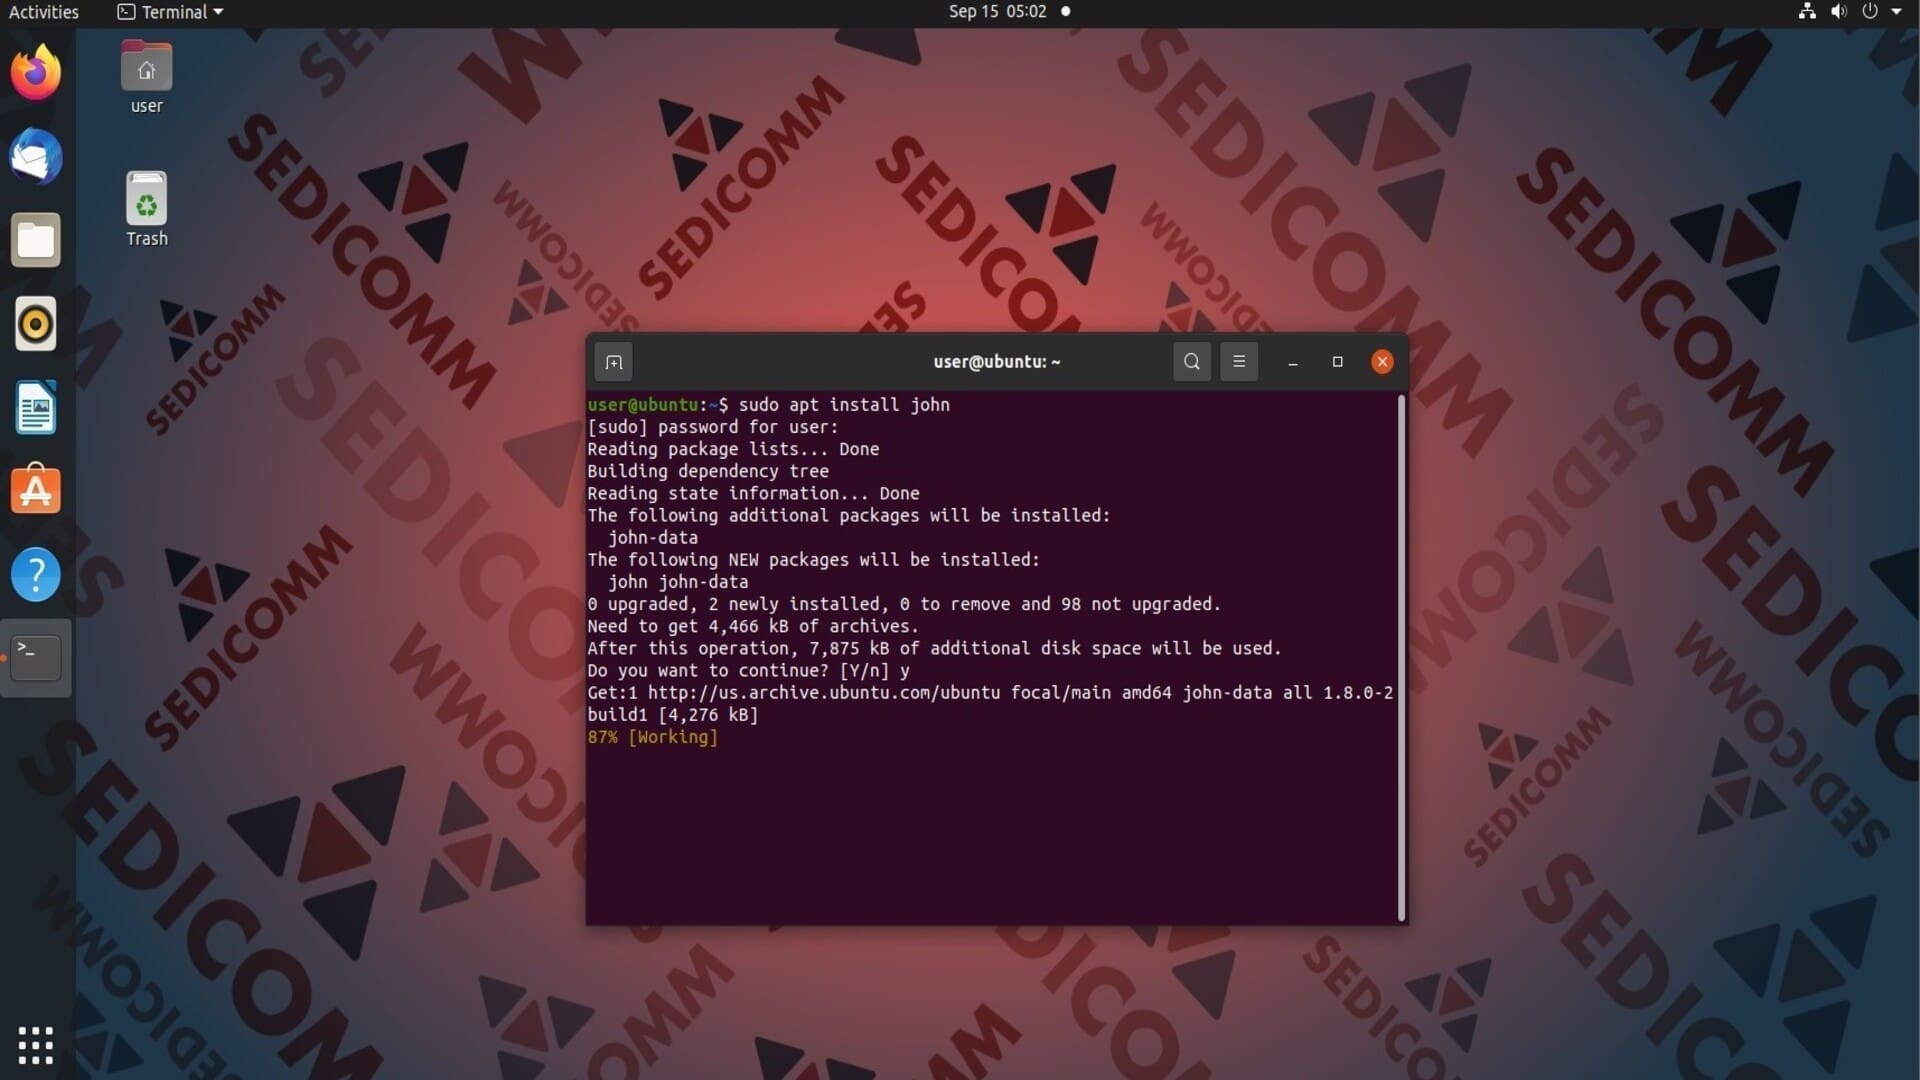Expand the system menu arrow
This screenshot has height=1080, width=1920.
click(1896, 12)
